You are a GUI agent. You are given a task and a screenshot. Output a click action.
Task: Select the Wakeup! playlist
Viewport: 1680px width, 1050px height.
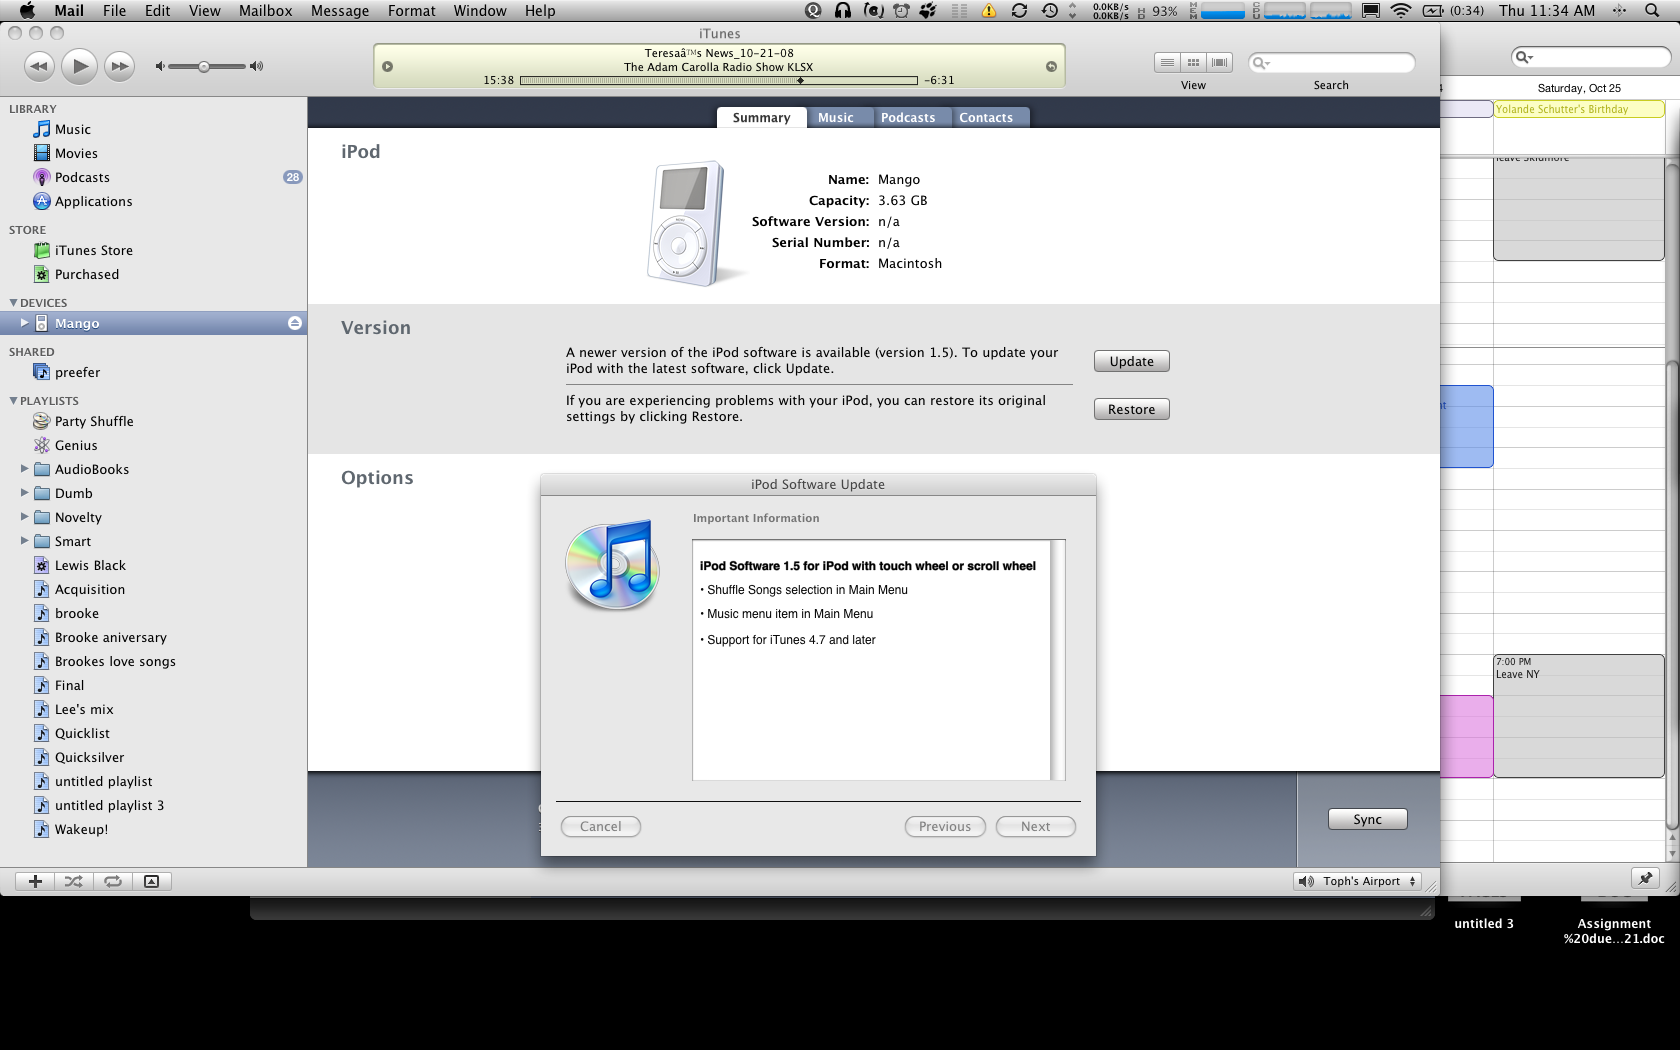tap(153, 829)
